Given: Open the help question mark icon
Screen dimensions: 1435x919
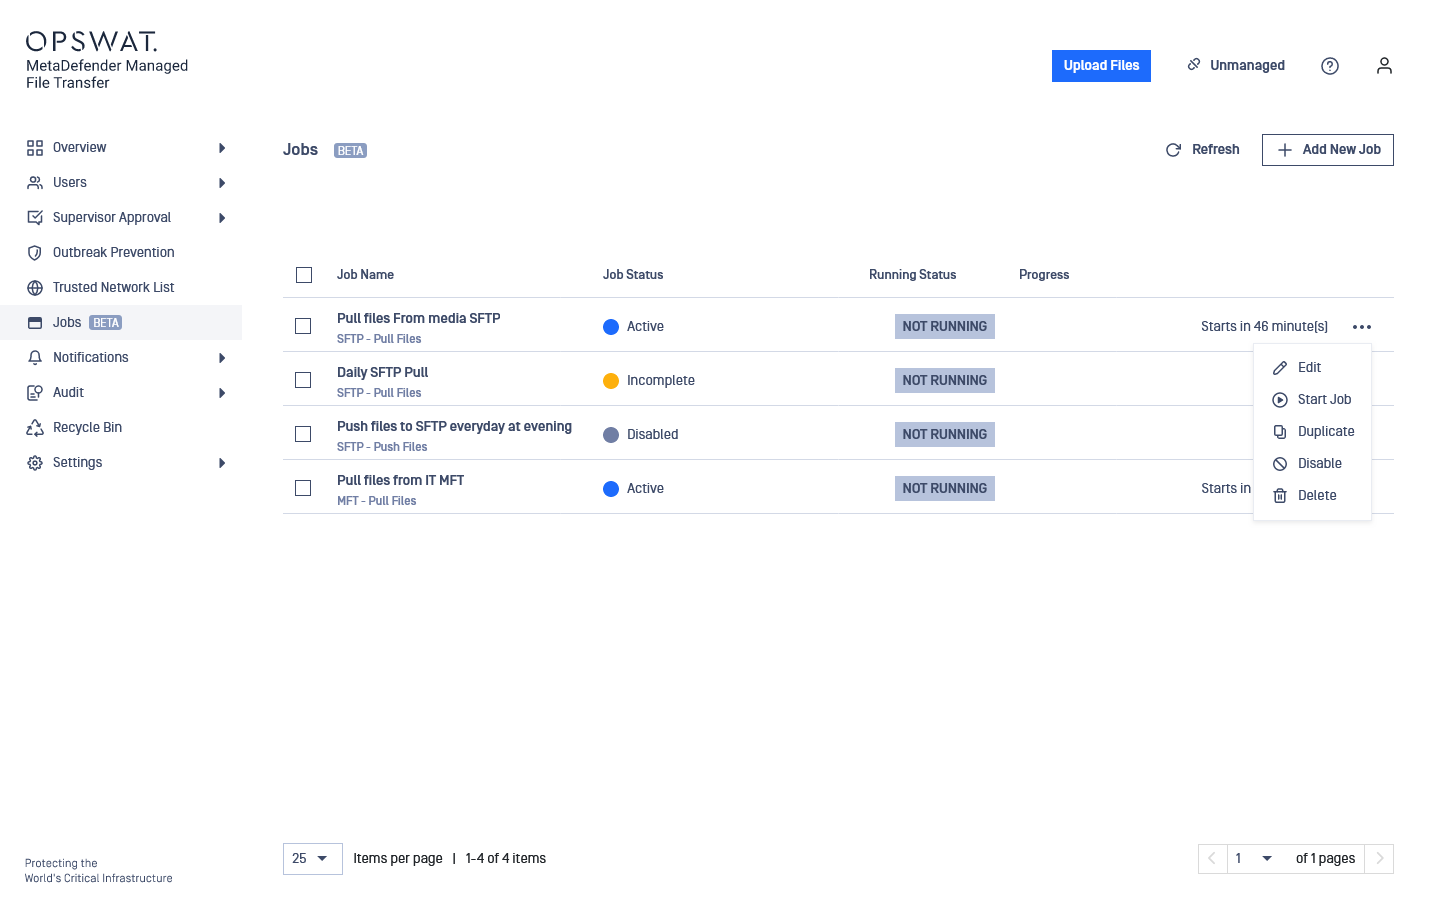Looking at the screenshot, I should pyautogui.click(x=1330, y=66).
